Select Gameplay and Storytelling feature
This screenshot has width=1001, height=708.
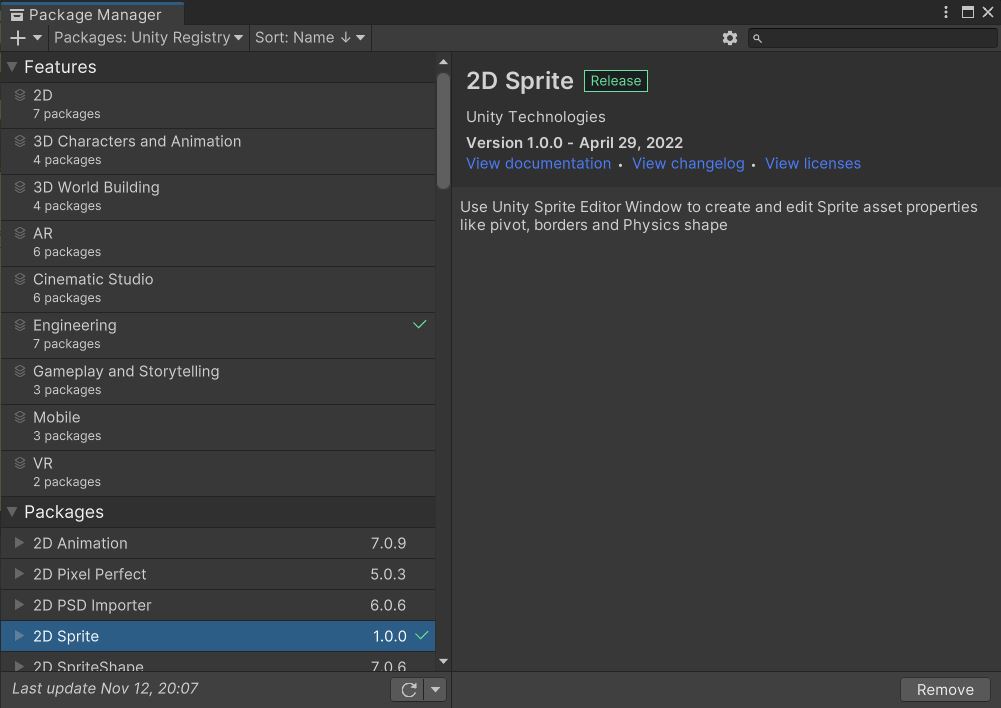pyautogui.click(x=218, y=380)
